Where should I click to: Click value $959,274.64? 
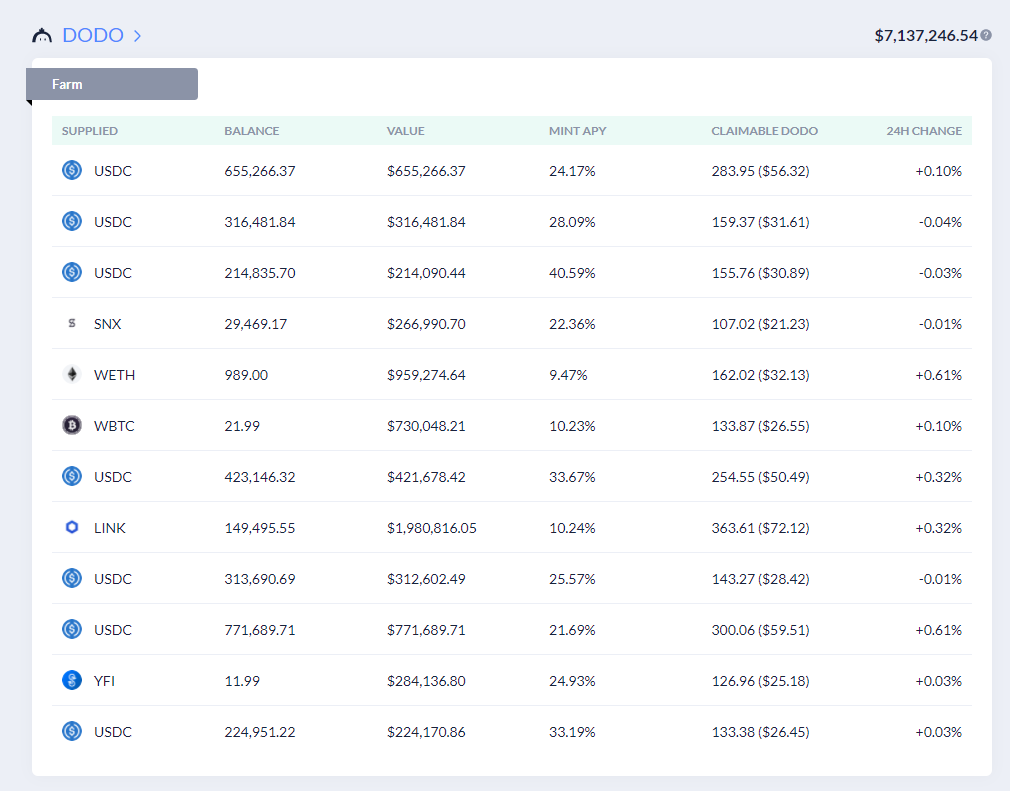[x=426, y=375]
